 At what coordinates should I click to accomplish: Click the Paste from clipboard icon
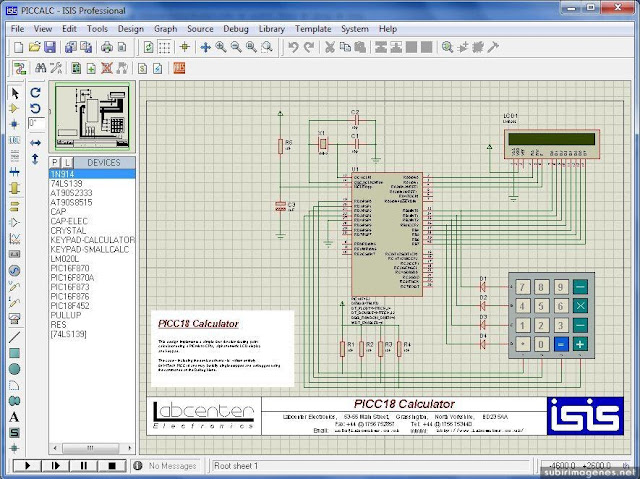click(x=360, y=47)
